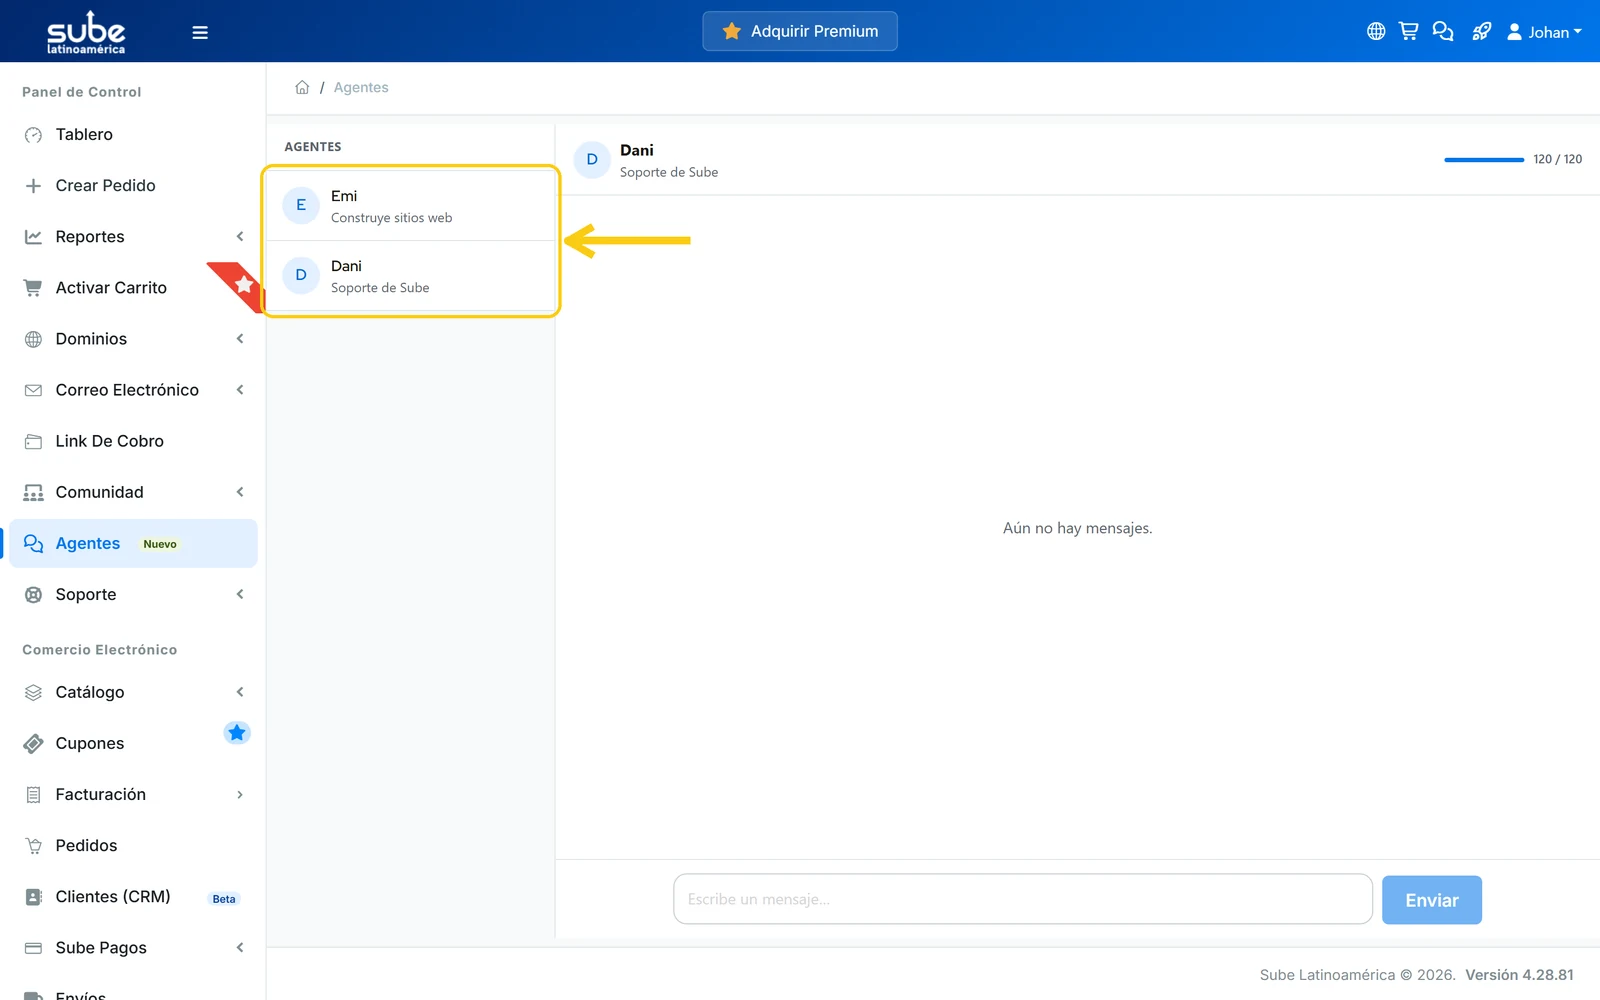Expand the Comunidad submenu chevron
Viewport: 1600px width, 1000px height.
coord(240,491)
